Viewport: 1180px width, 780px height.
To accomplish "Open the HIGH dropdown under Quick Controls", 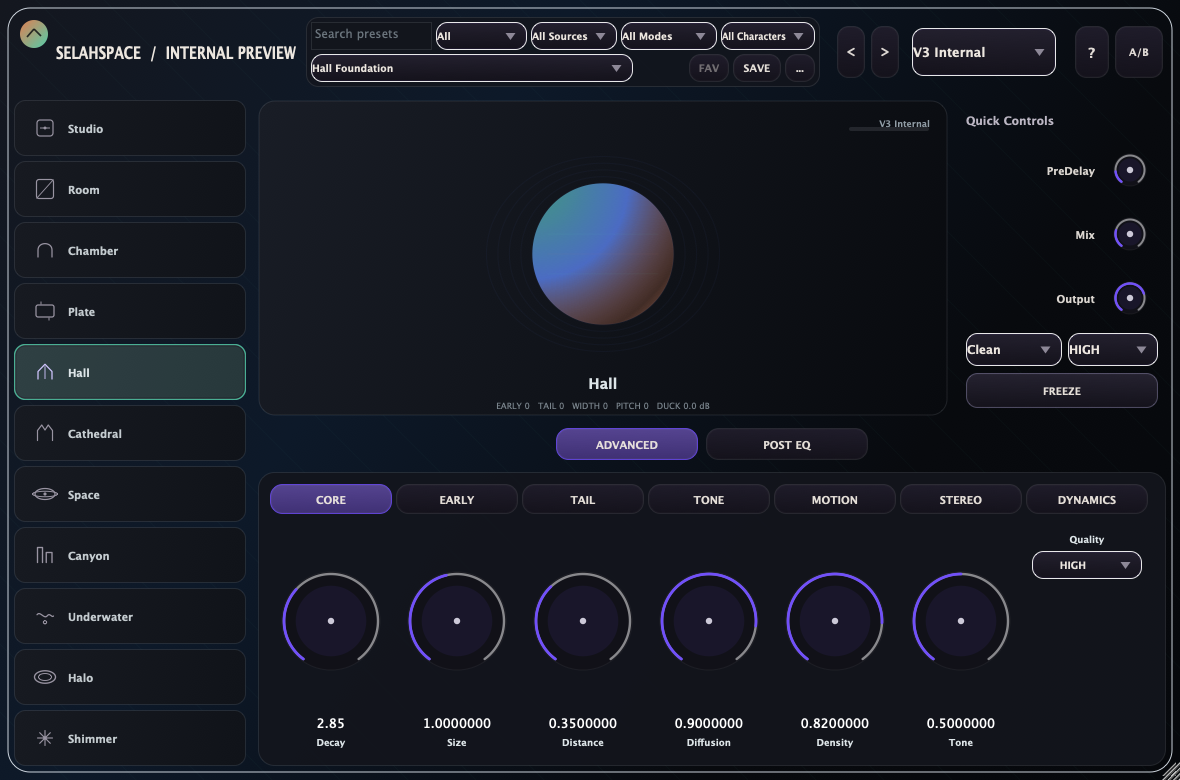I will [1112, 349].
